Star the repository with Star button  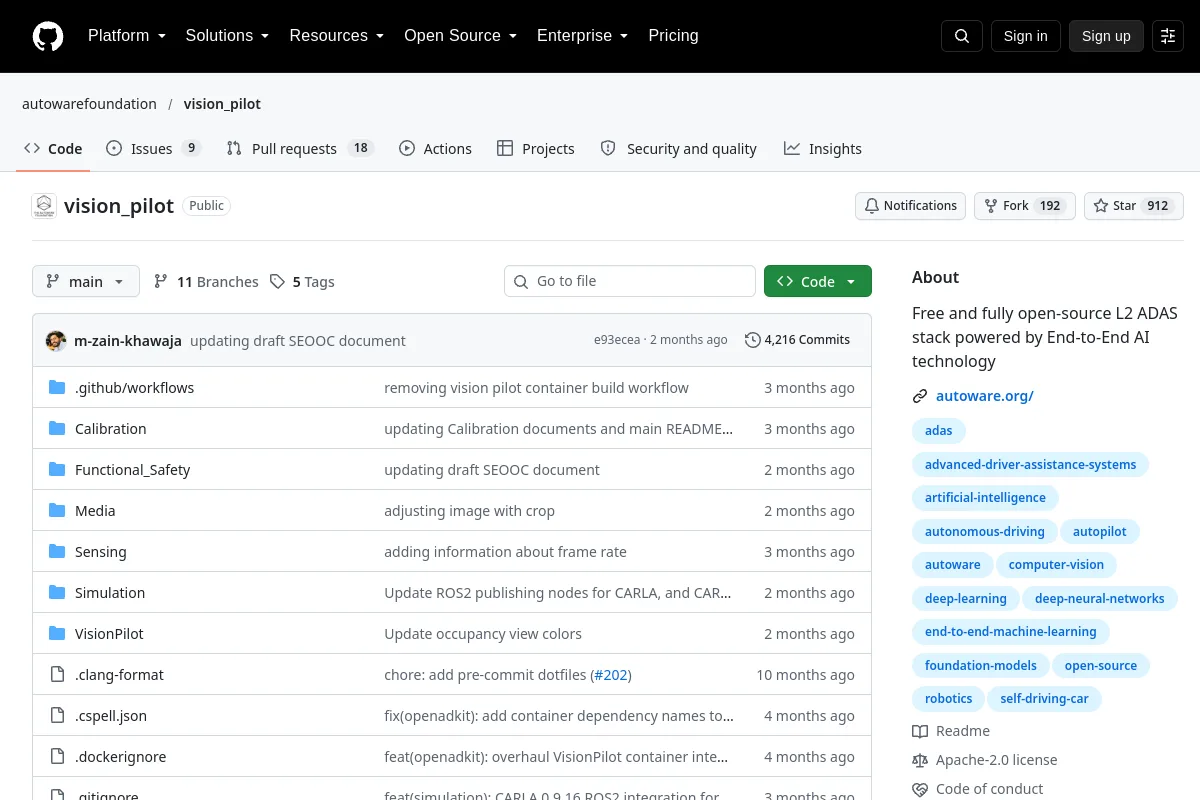1133,206
